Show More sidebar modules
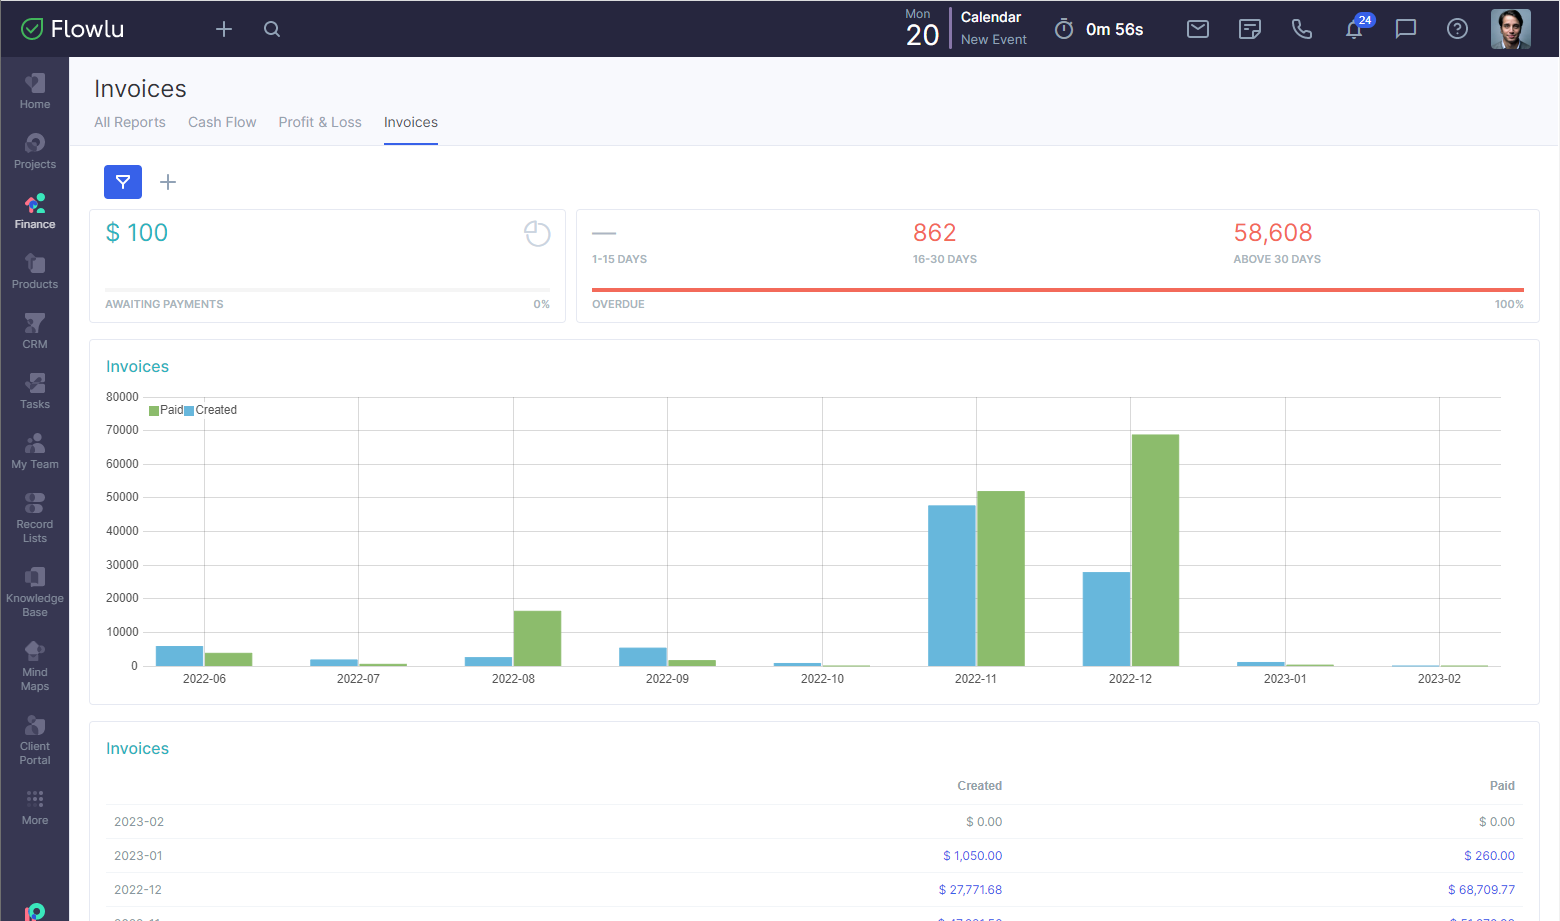Screen dimensions: 1560x921 (34, 807)
